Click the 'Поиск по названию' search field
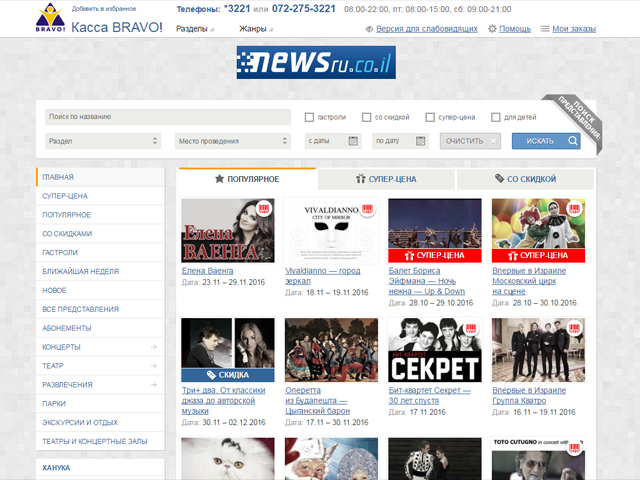The width and height of the screenshot is (640, 480). point(168,117)
